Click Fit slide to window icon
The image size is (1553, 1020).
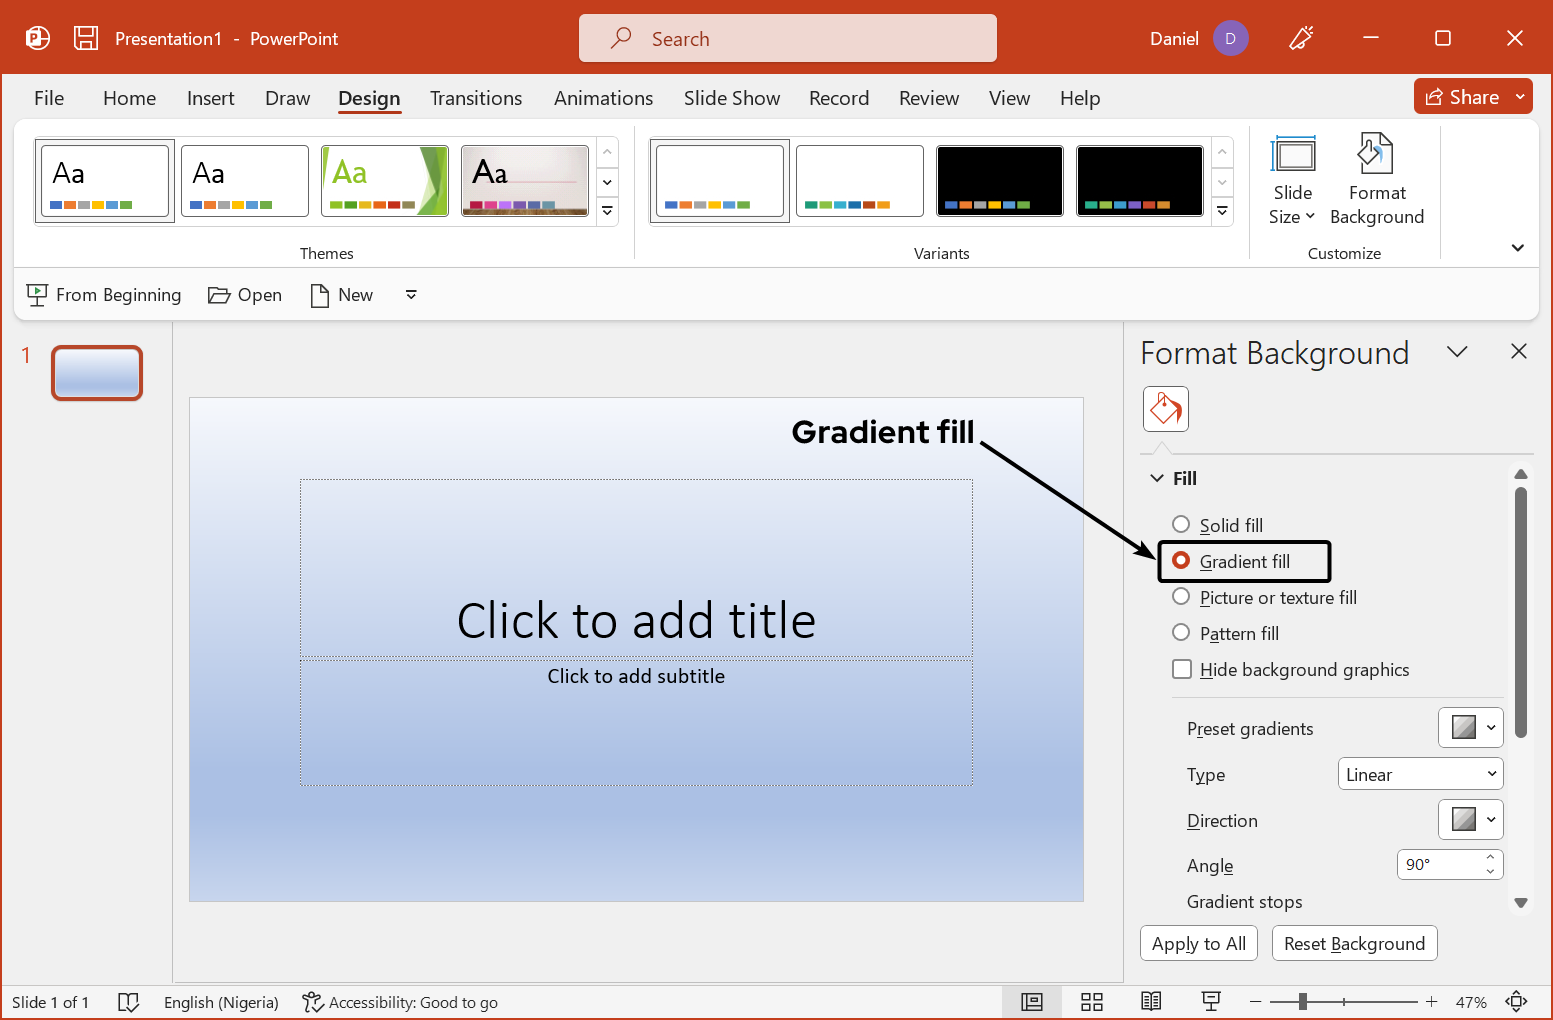point(1516,1002)
